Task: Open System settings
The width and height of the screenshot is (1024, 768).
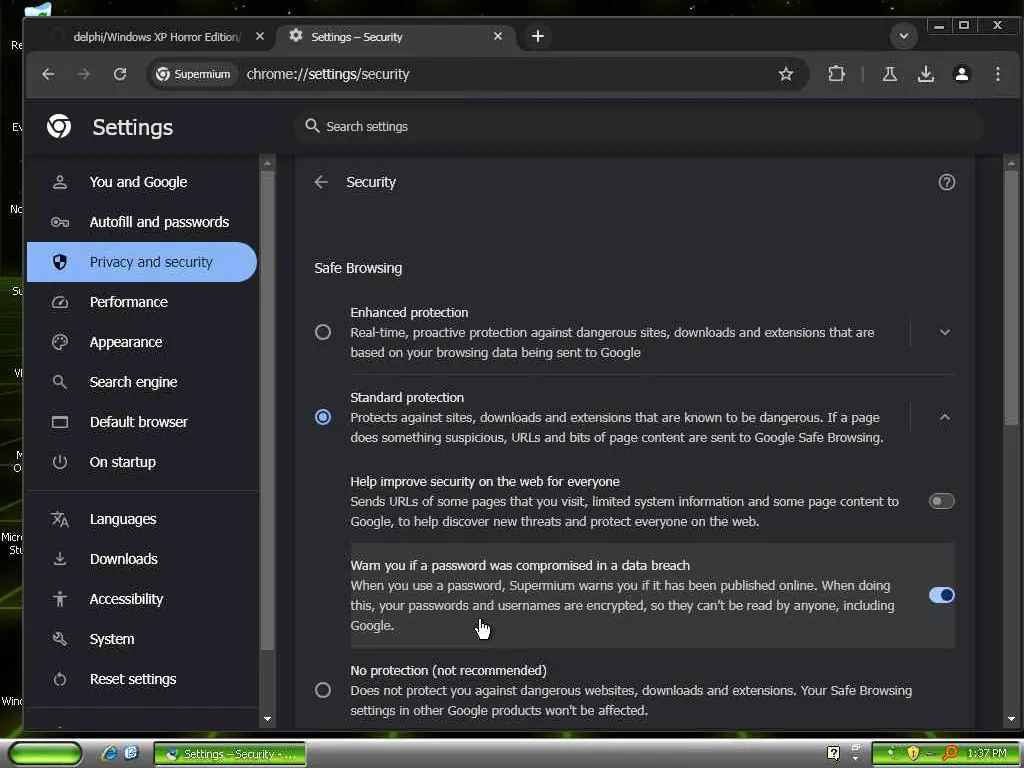Action: (142, 639)
